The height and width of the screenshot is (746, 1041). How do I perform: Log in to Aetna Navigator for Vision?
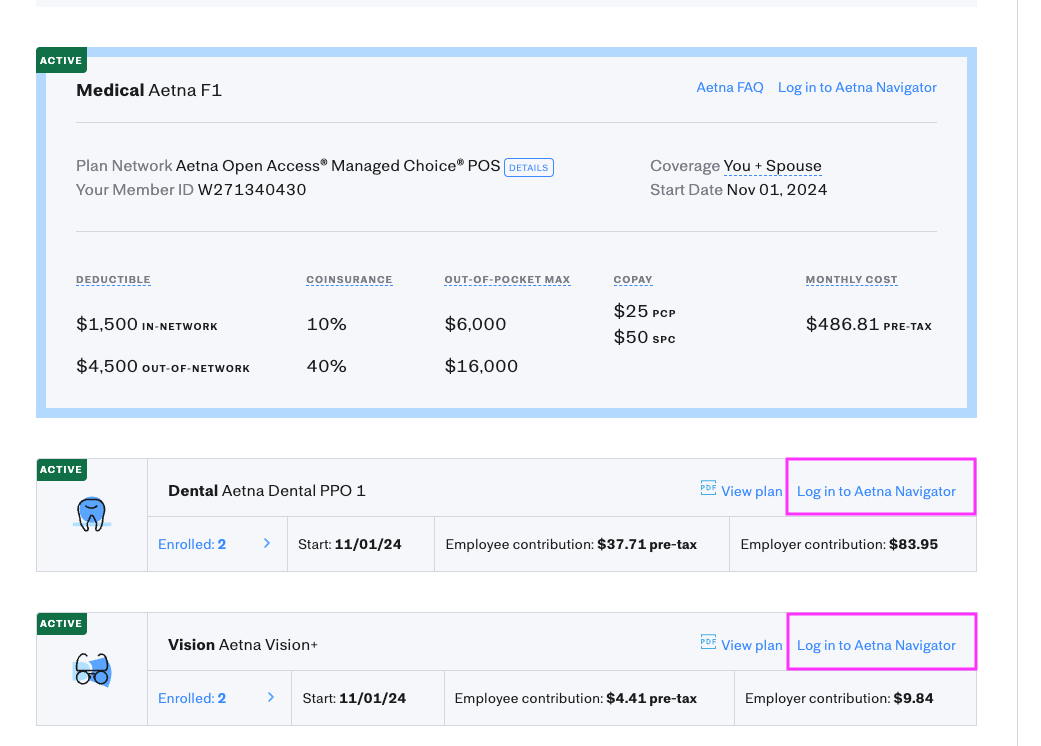pyautogui.click(x=876, y=645)
